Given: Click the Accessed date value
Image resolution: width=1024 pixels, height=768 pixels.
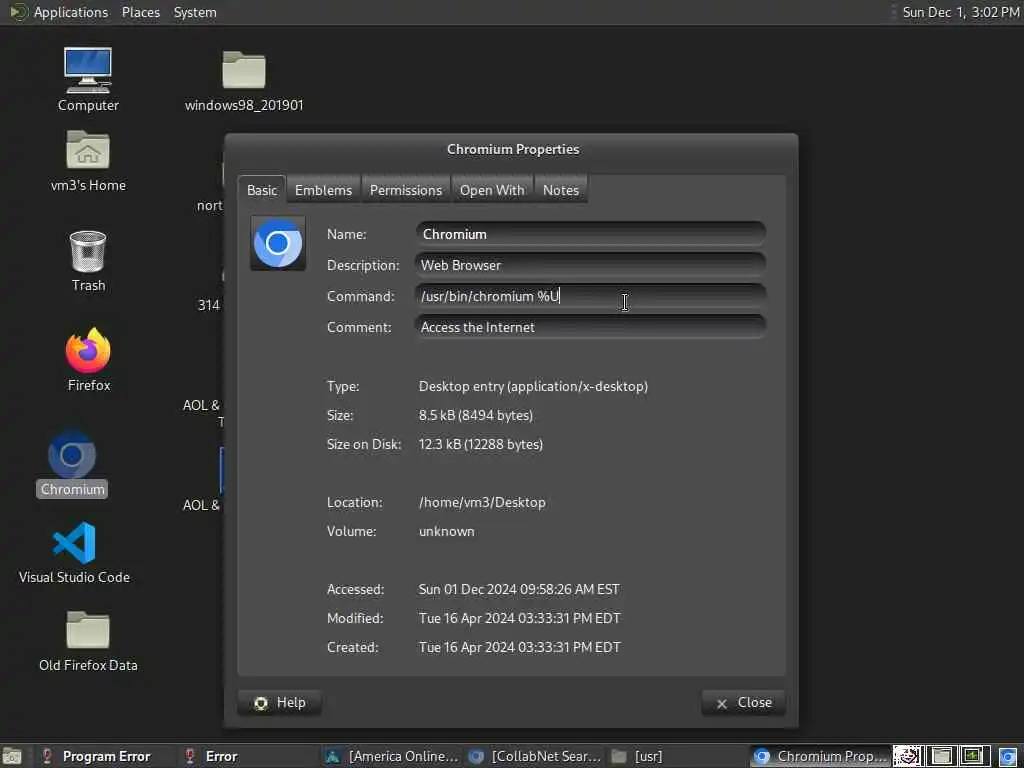Looking at the screenshot, I should [519, 589].
